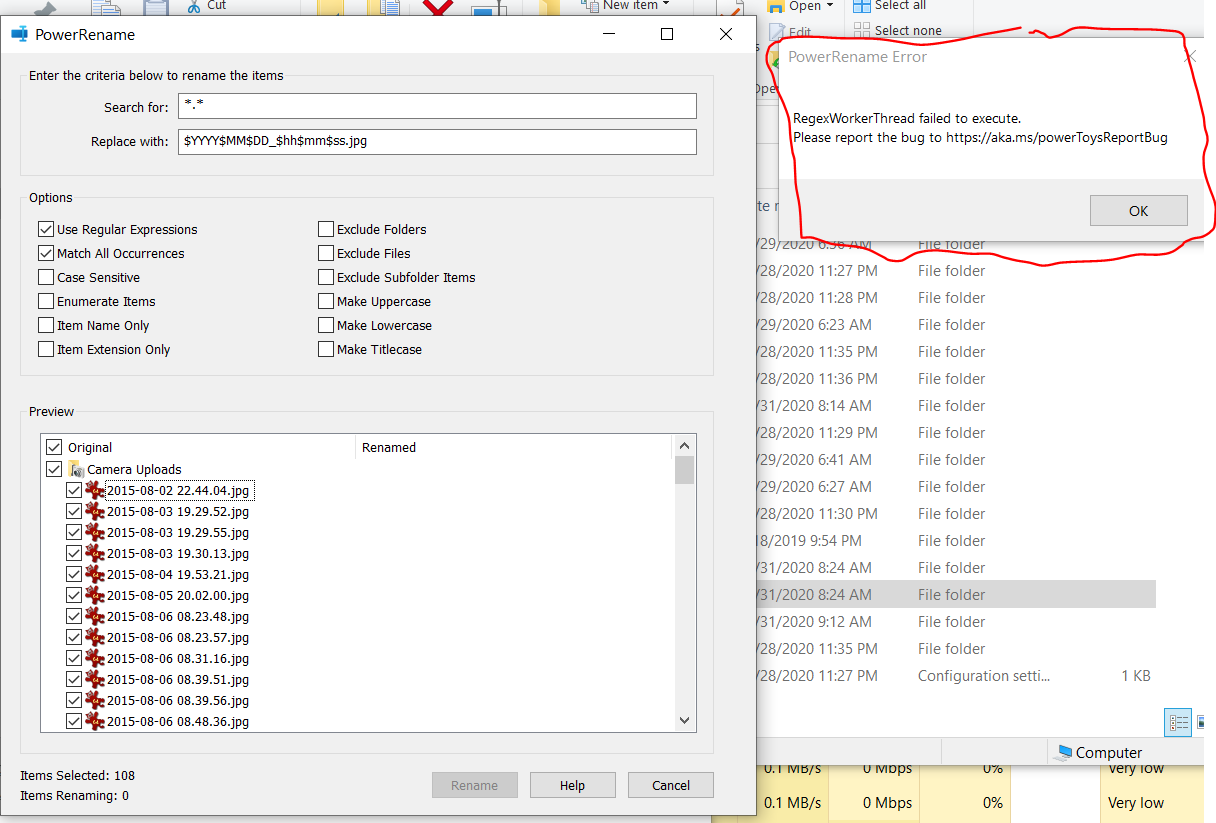Switch to details view in the status bar
The width and height of the screenshot is (1216, 823).
pos(1177,722)
